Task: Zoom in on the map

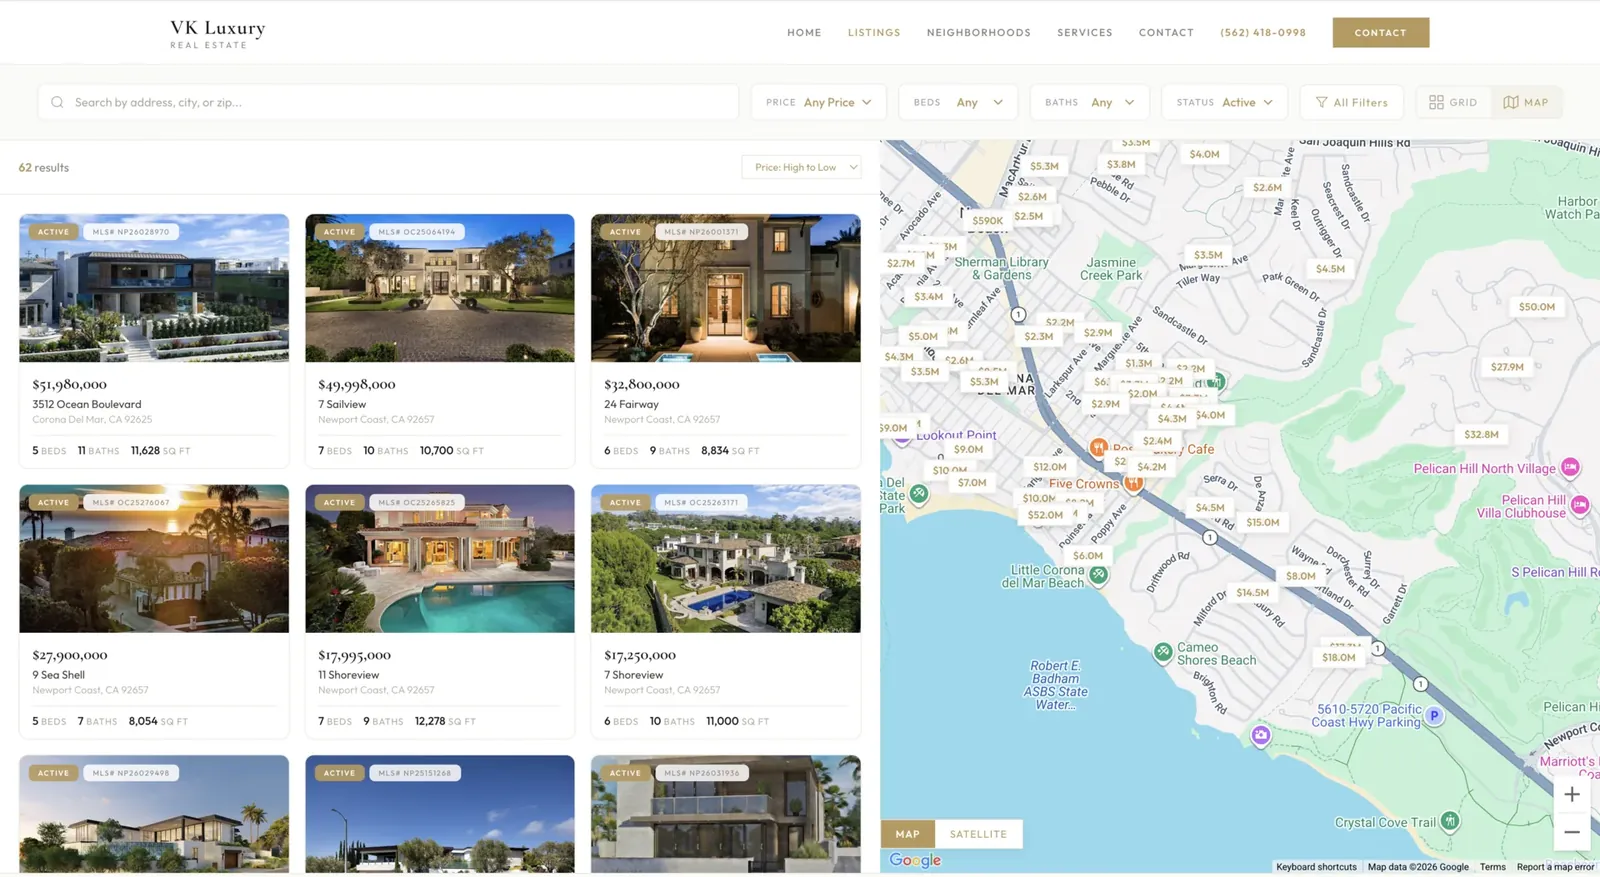Action: pos(1572,795)
